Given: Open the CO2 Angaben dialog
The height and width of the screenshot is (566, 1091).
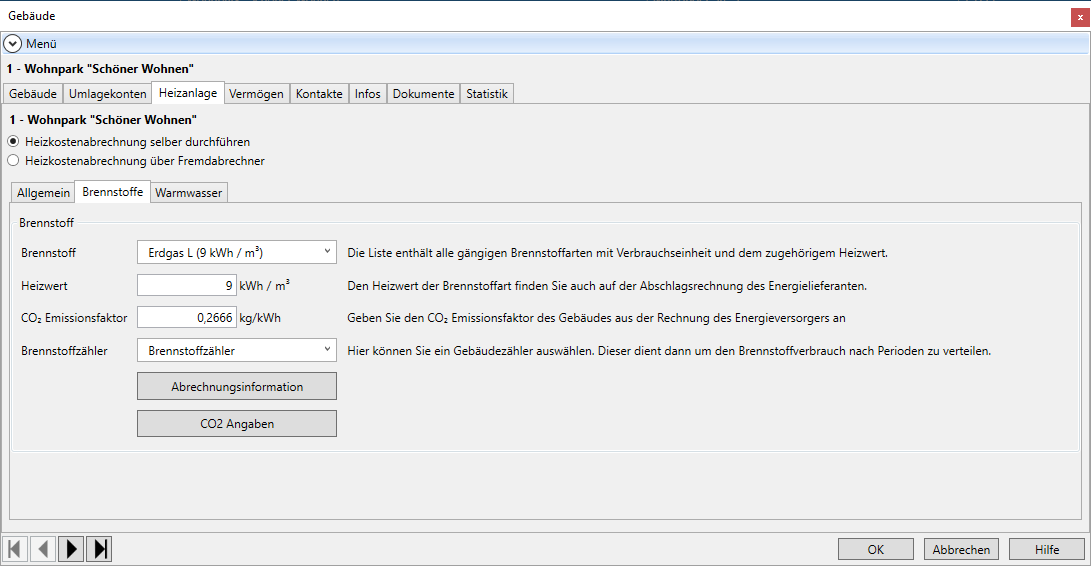Looking at the screenshot, I should (237, 424).
